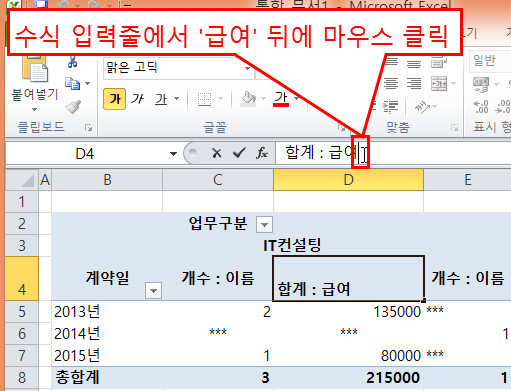The image size is (511, 391).
Task: Click the 2015년 row label cell
Action: tap(107, 356)
